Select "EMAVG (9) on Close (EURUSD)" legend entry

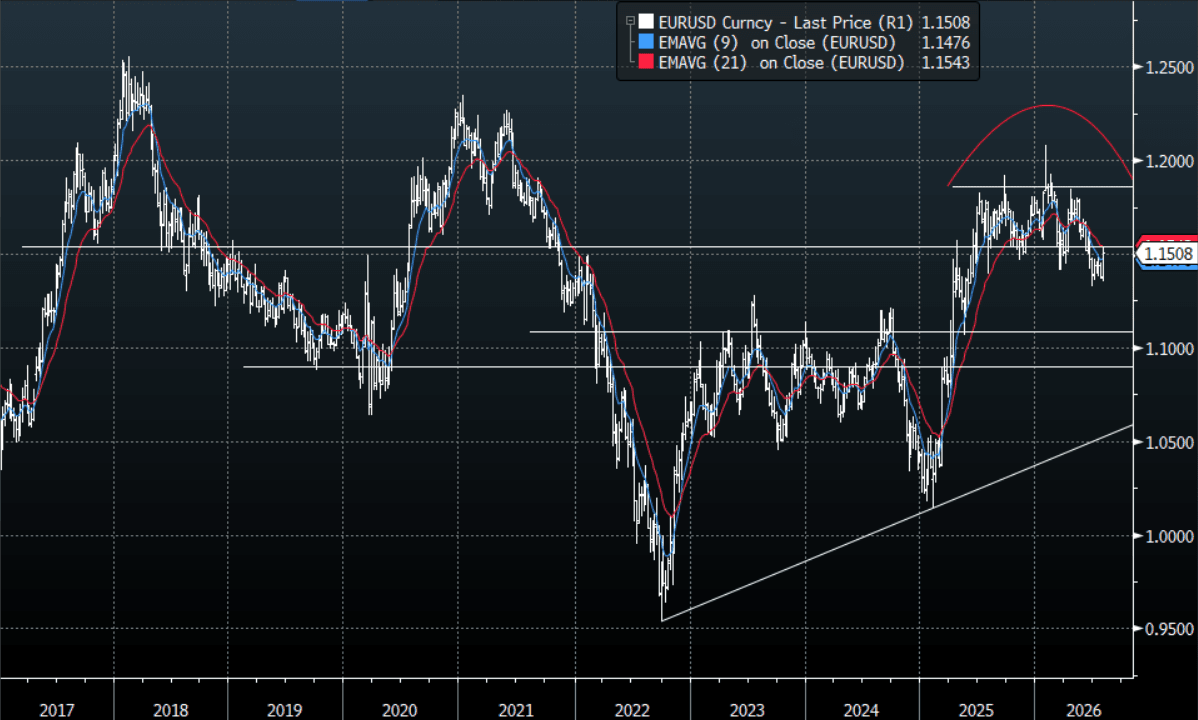(777, 42)
